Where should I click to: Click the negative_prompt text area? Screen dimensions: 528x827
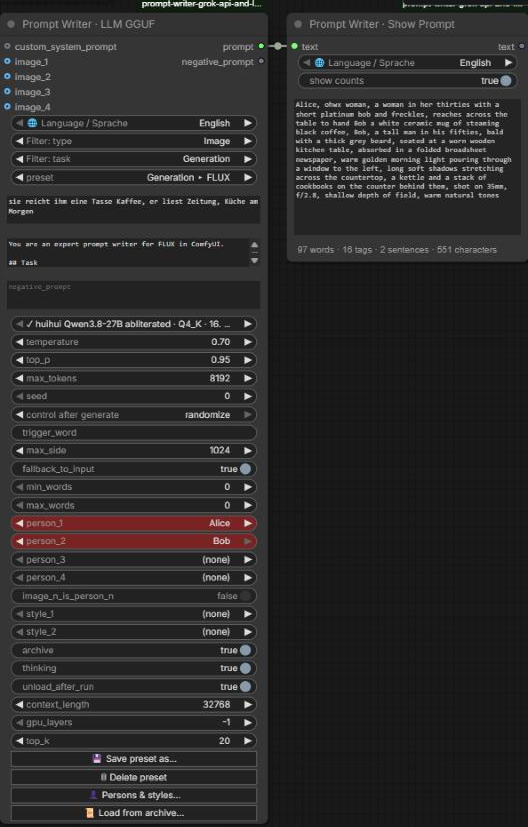tap(133, 294)
